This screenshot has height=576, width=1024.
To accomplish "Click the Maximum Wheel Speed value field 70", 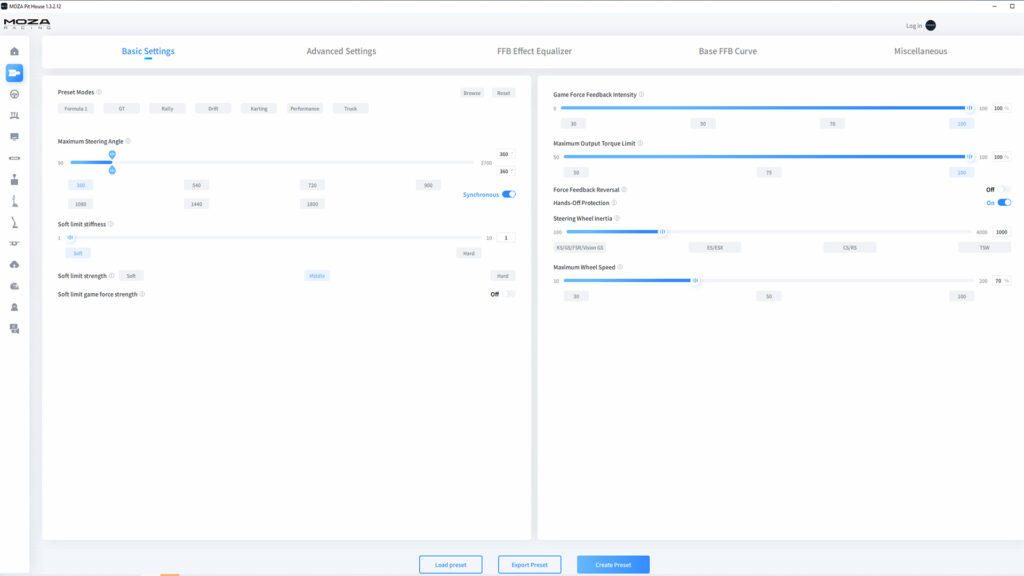I will [1002, 280].
